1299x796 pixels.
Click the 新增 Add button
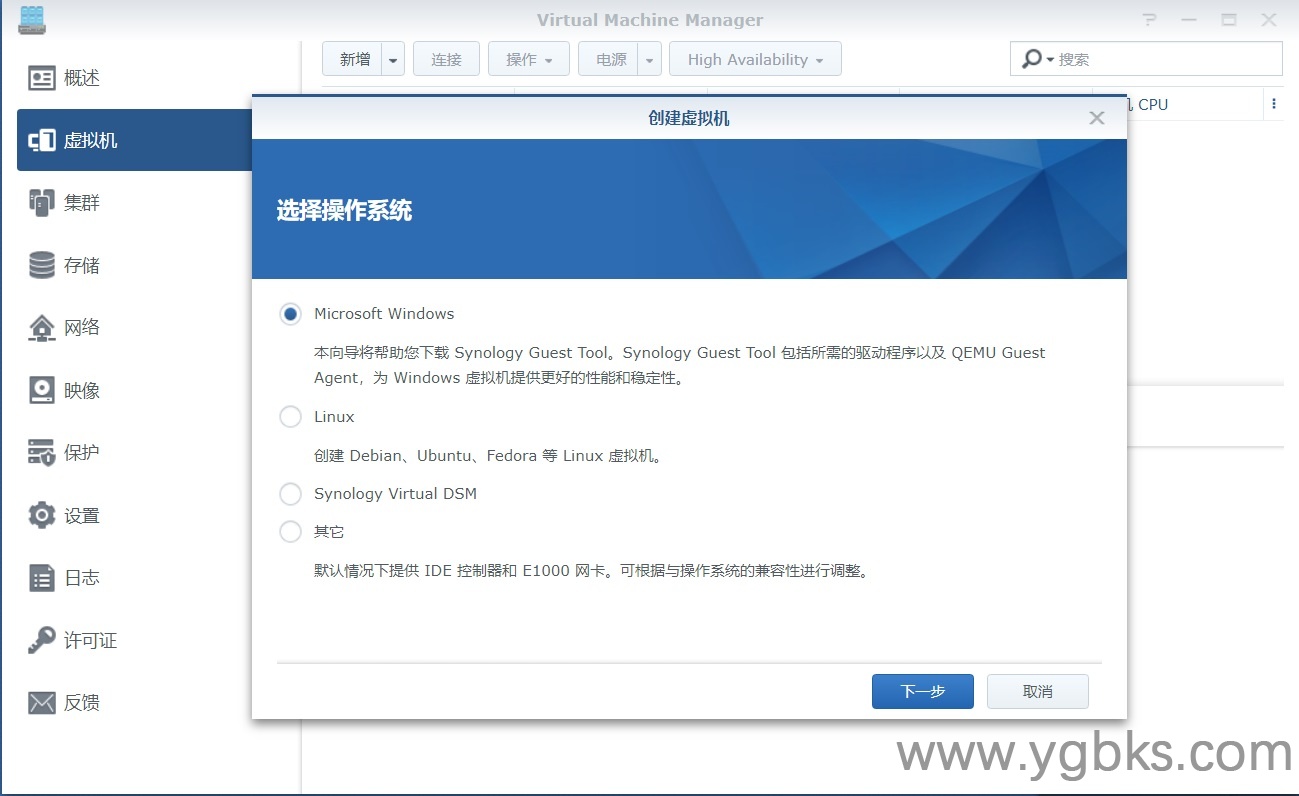(x=353, y=59)
